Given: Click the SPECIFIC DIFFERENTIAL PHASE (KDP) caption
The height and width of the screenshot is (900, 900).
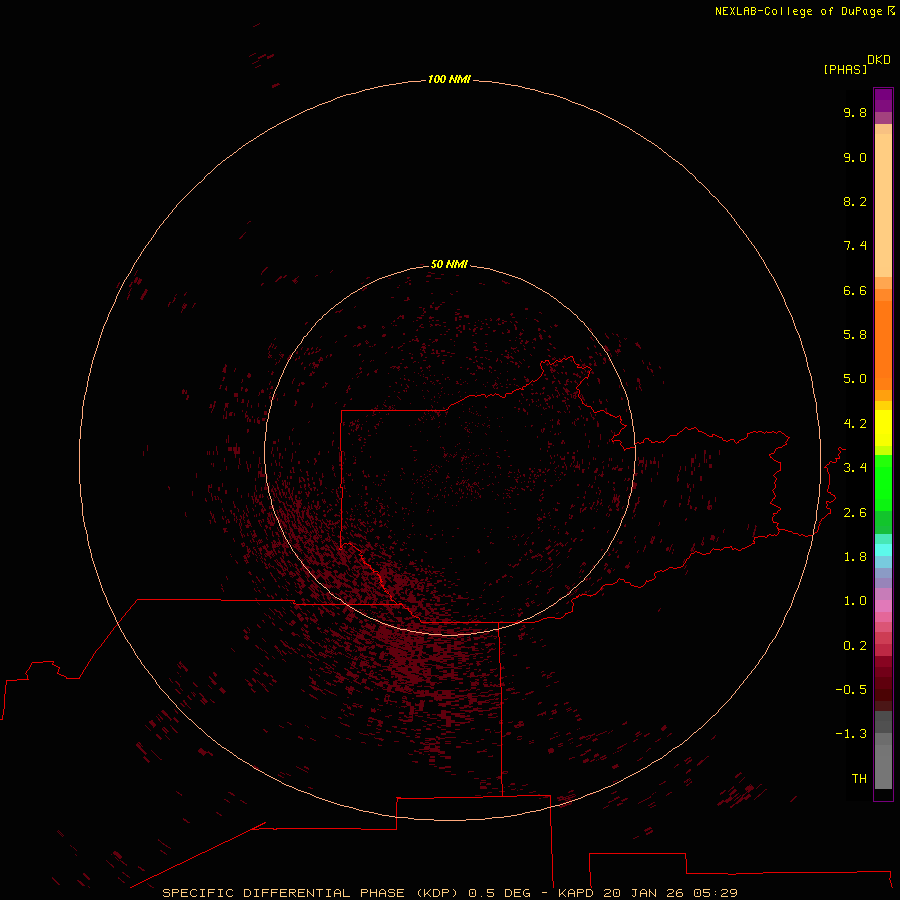Looking at the screenshot, I should tap(310, 893).
